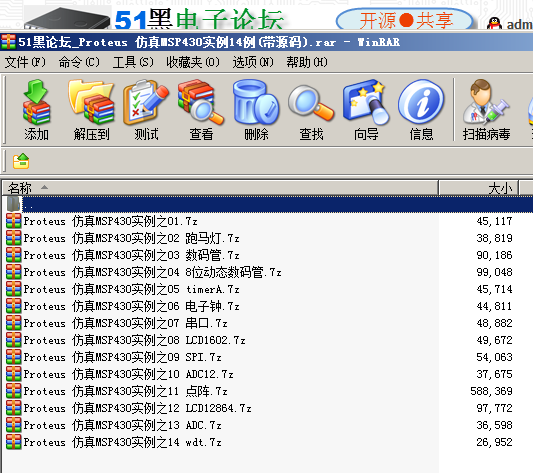Screen dimensions: 533x473
Task: Run the 测试 (Test) archive tool
Action: (146, 110)
